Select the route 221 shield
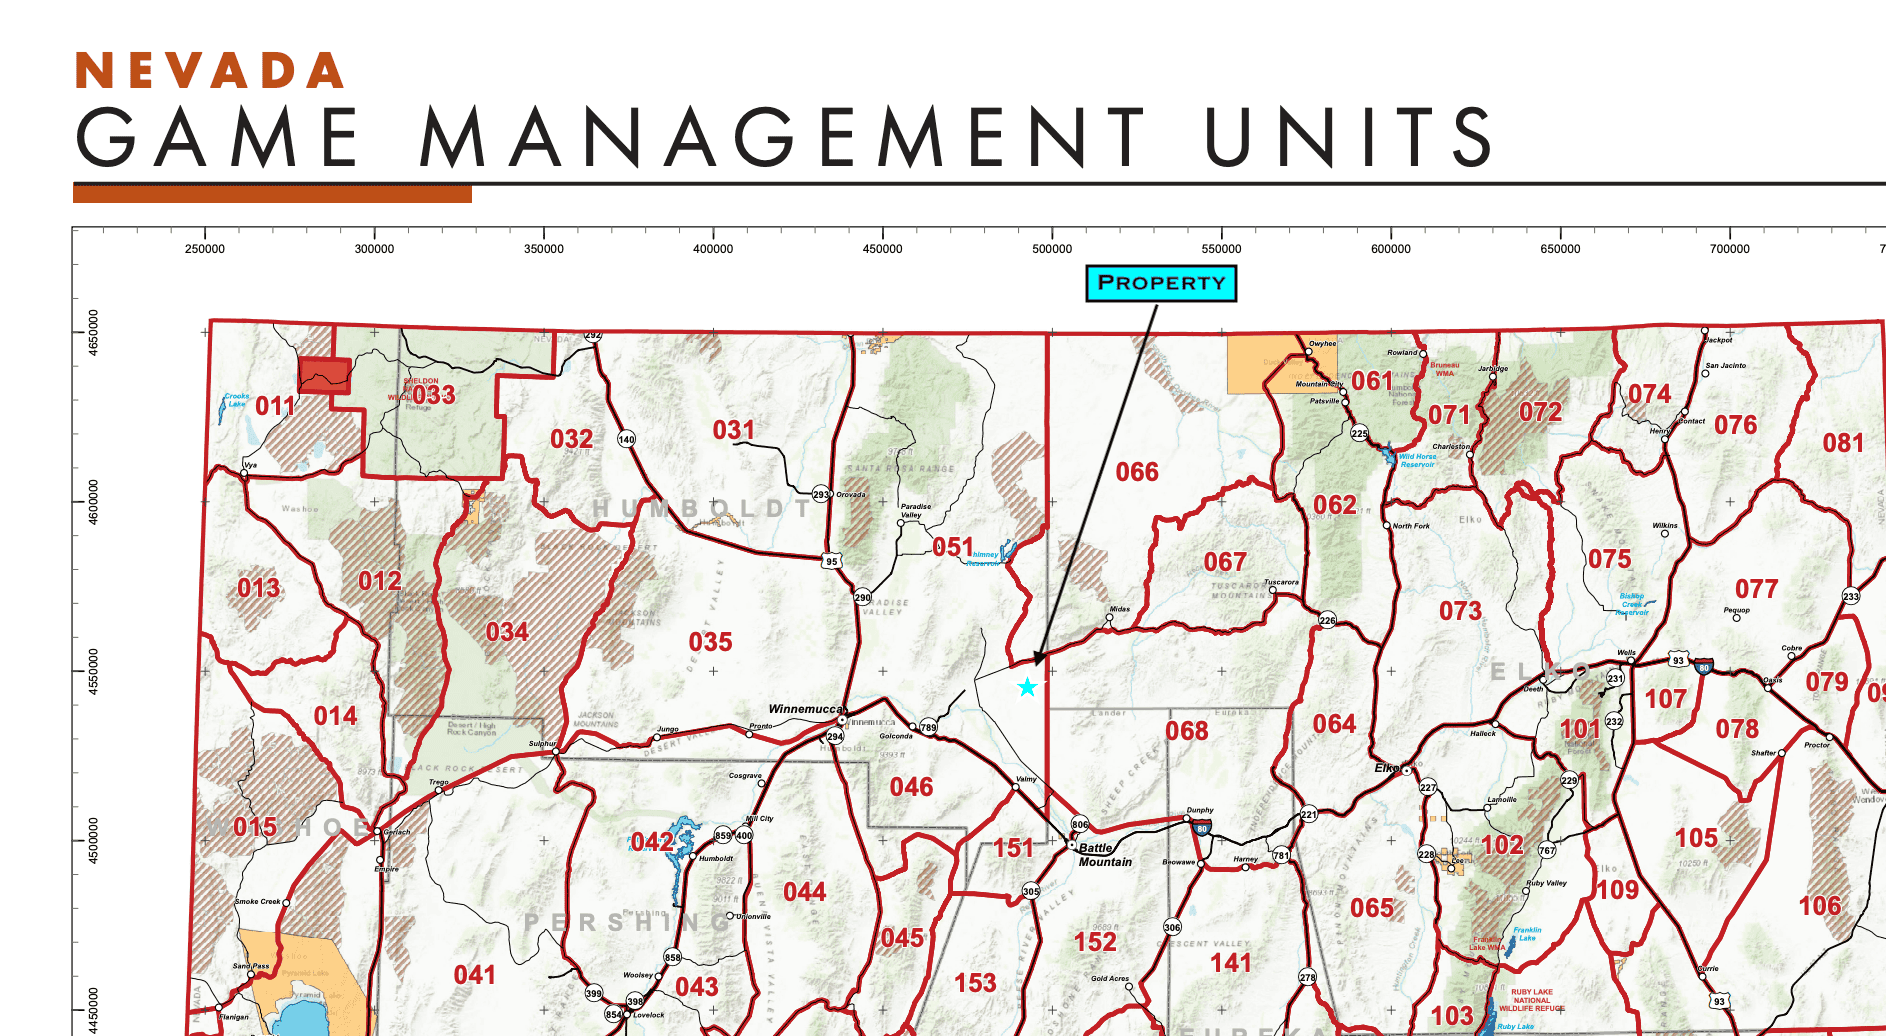This screenshot has width=1886, height=1036. coord(1309,814)
